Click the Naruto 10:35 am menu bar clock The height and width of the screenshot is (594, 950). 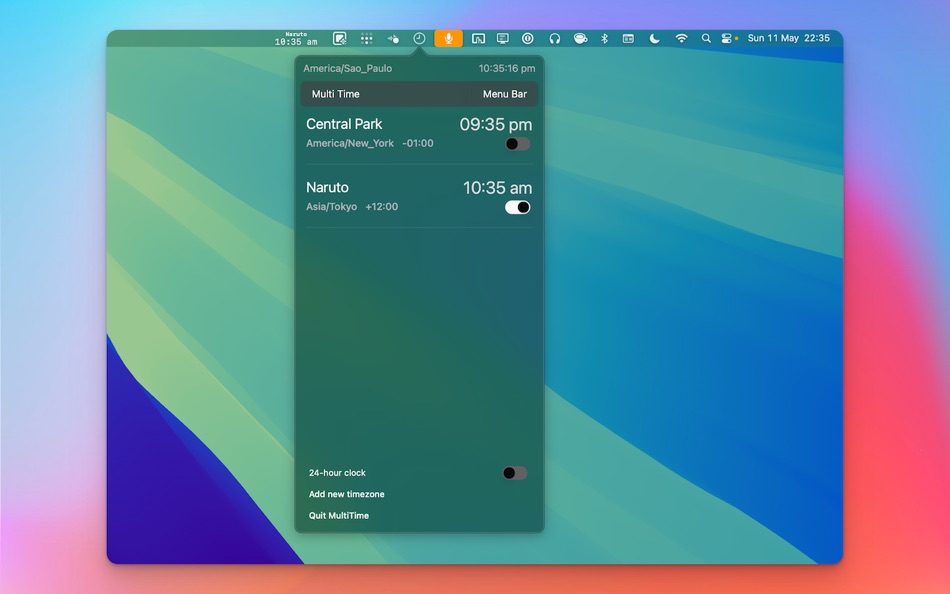296,39
